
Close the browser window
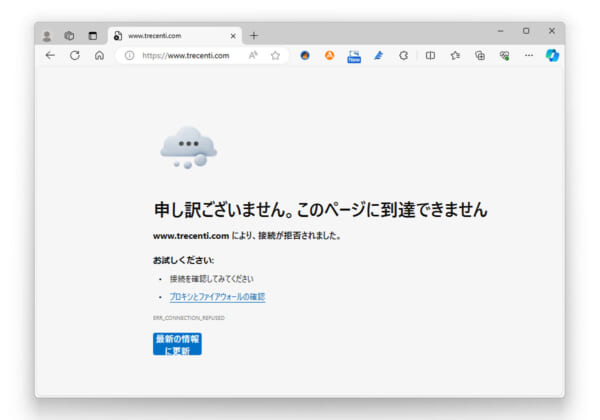(x=552, y=31)
